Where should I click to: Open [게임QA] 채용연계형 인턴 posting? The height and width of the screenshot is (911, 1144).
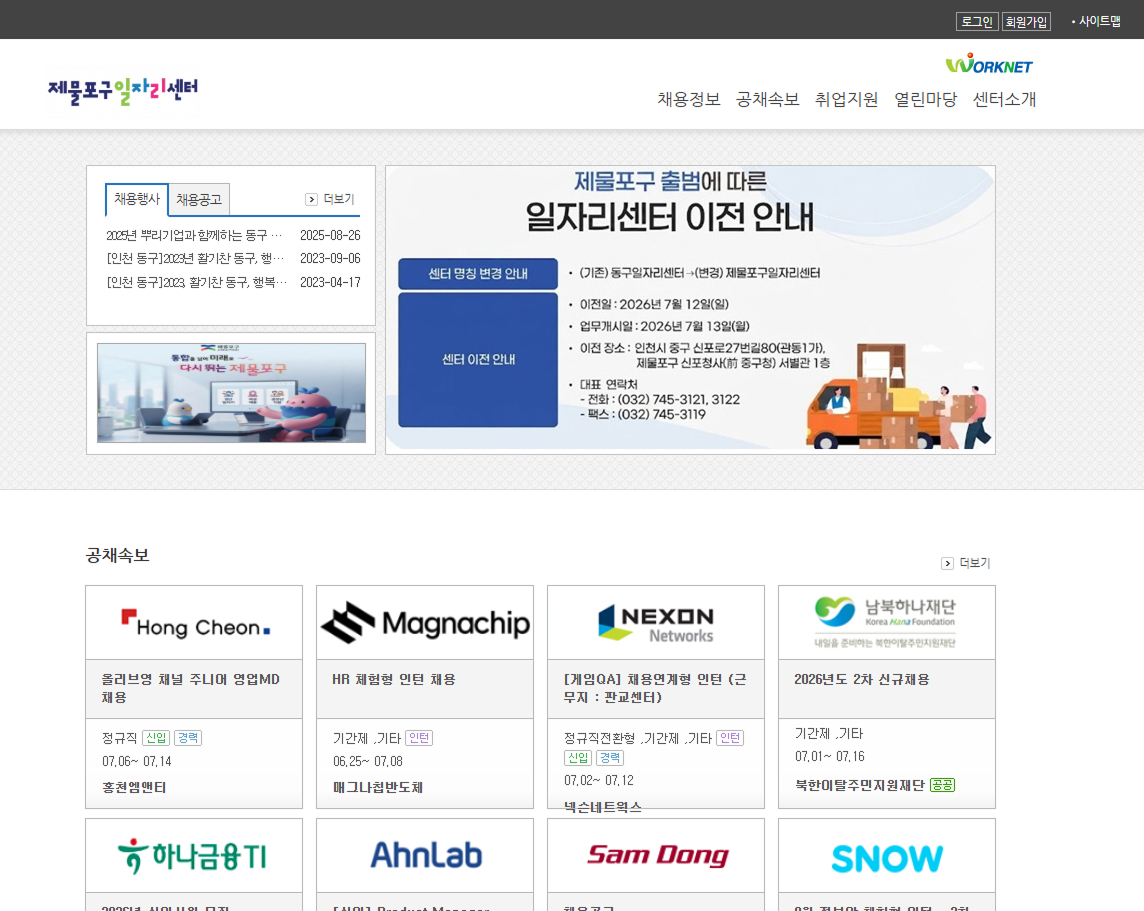pos(655,689)
